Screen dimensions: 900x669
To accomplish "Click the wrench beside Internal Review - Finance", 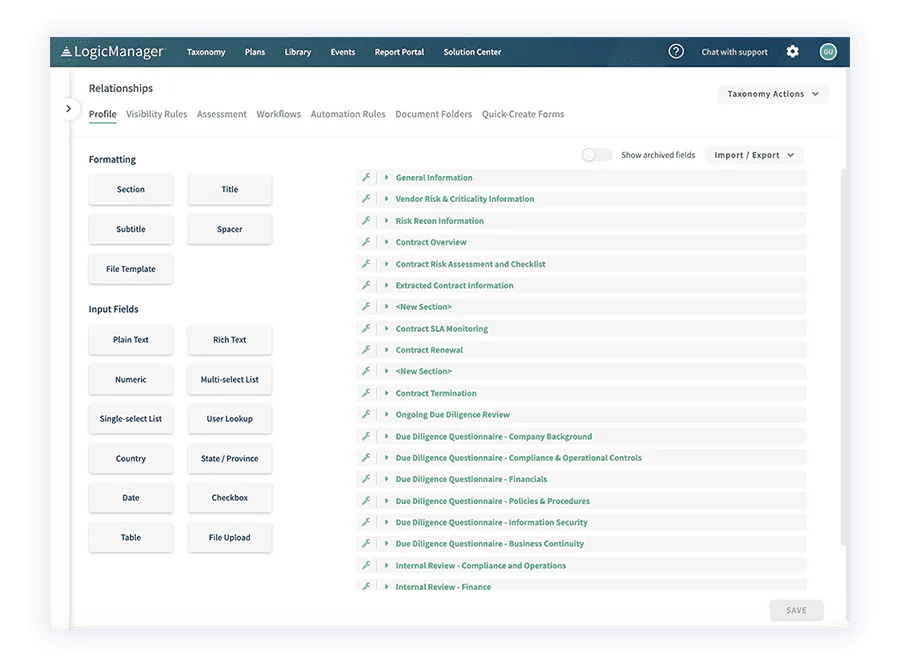I will [x=367, y=585].
